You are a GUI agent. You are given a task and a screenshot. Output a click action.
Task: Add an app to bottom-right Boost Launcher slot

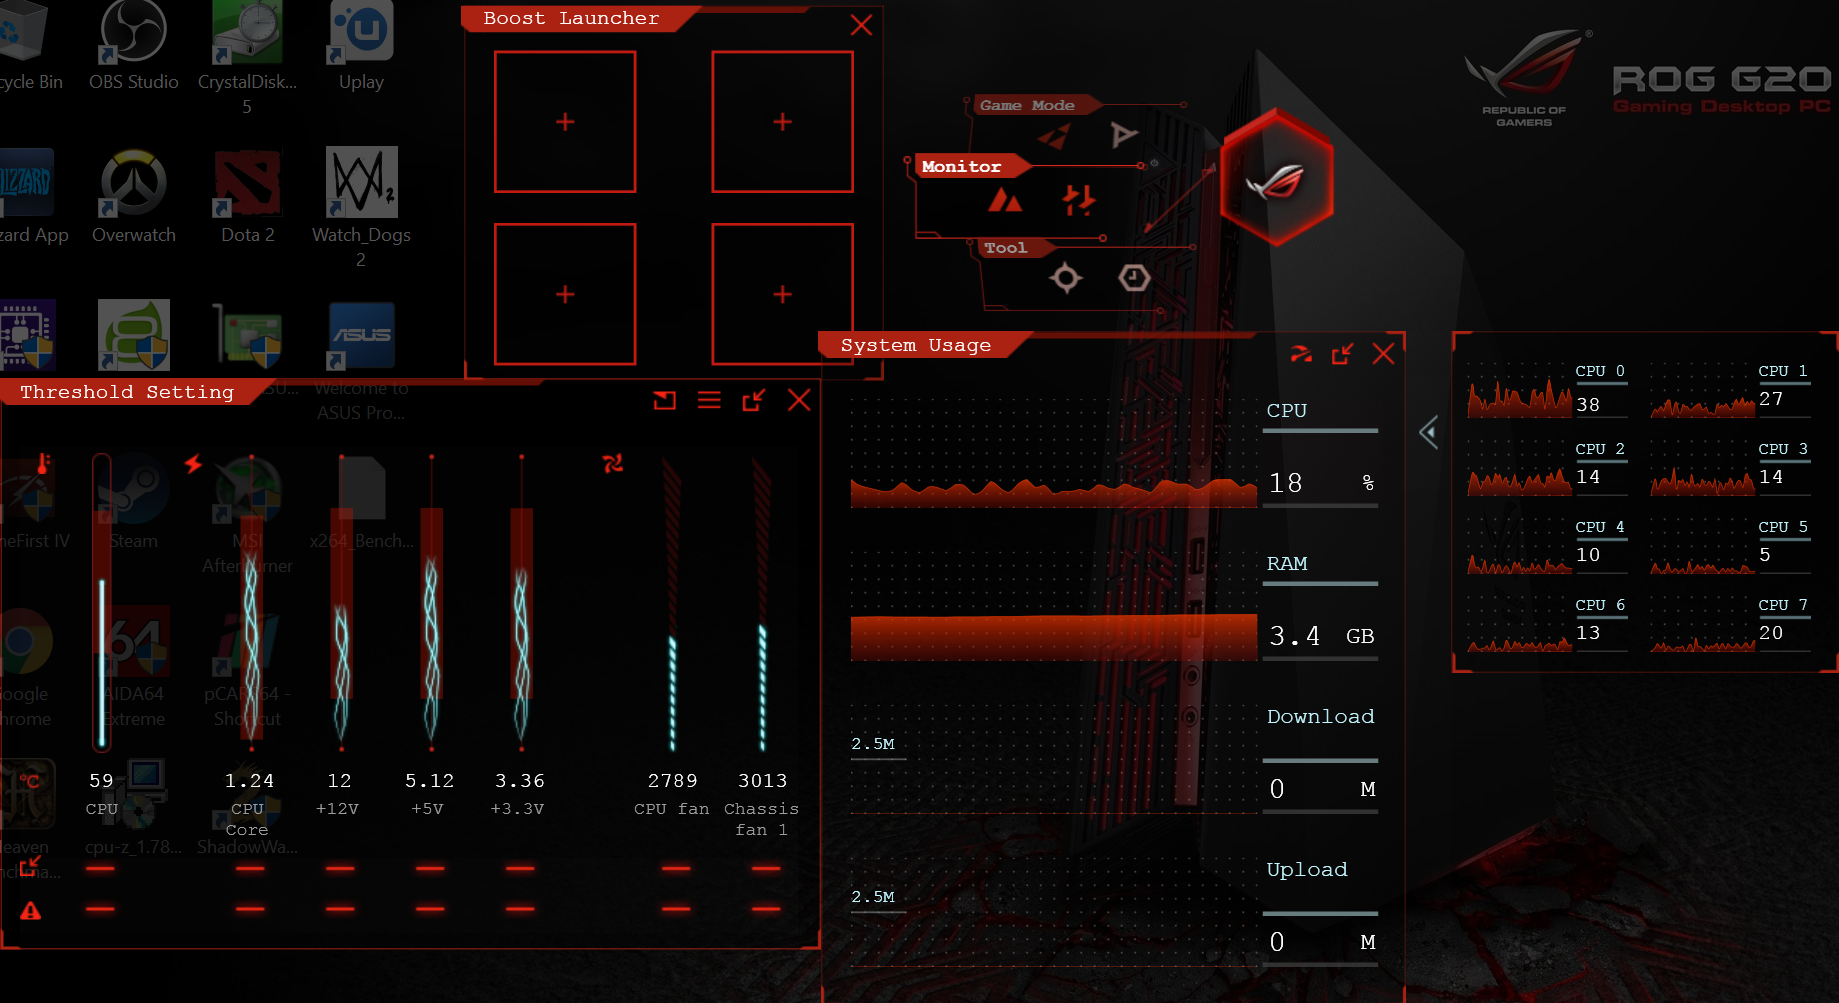coord(782,294)
